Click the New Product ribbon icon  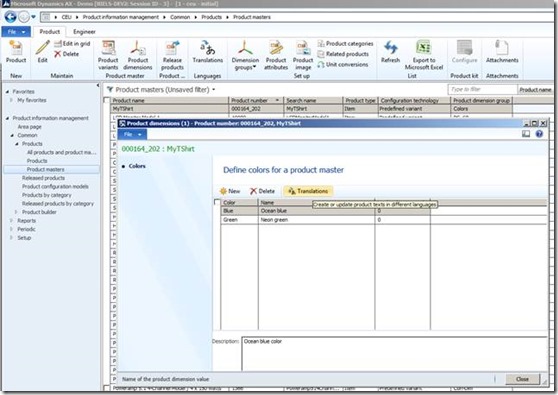coord(16,52)
